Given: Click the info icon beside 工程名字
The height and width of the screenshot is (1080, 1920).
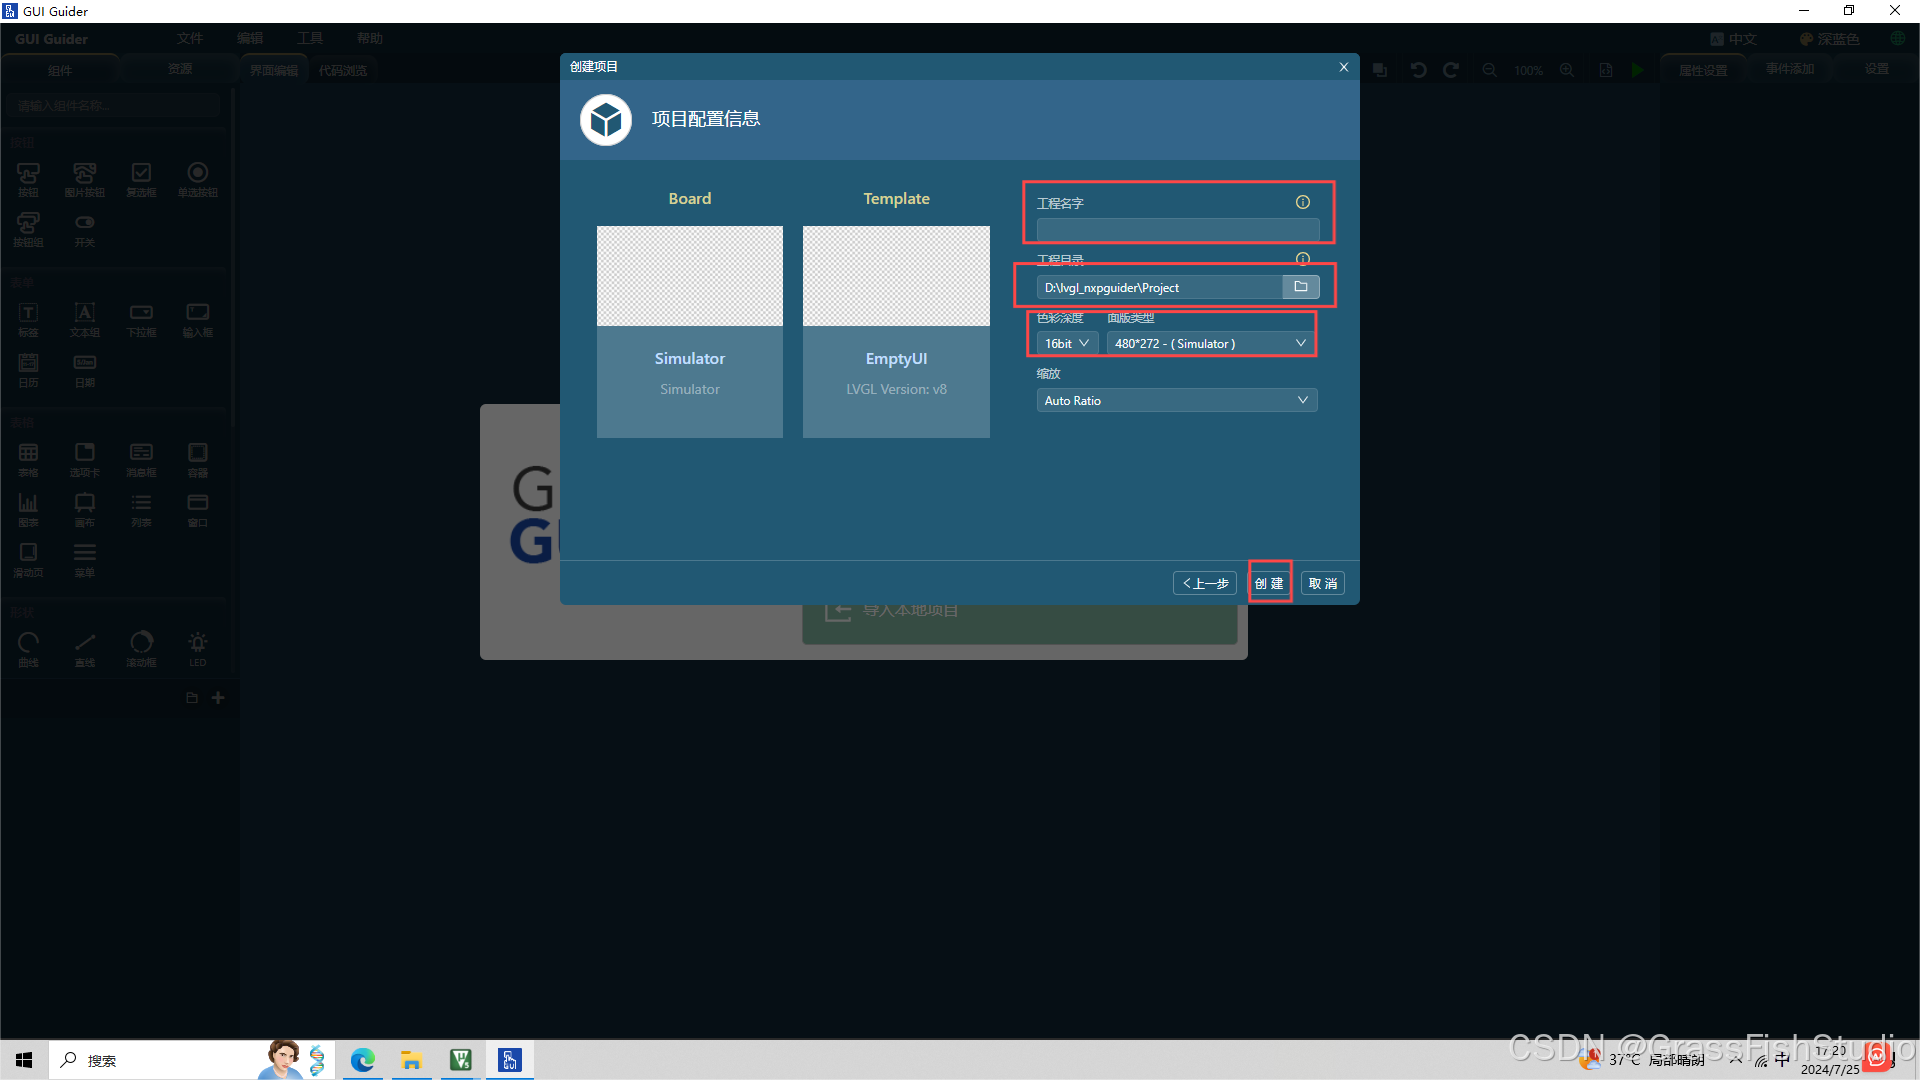Looking at the screenshot, I should click(x=1302, y=202).
